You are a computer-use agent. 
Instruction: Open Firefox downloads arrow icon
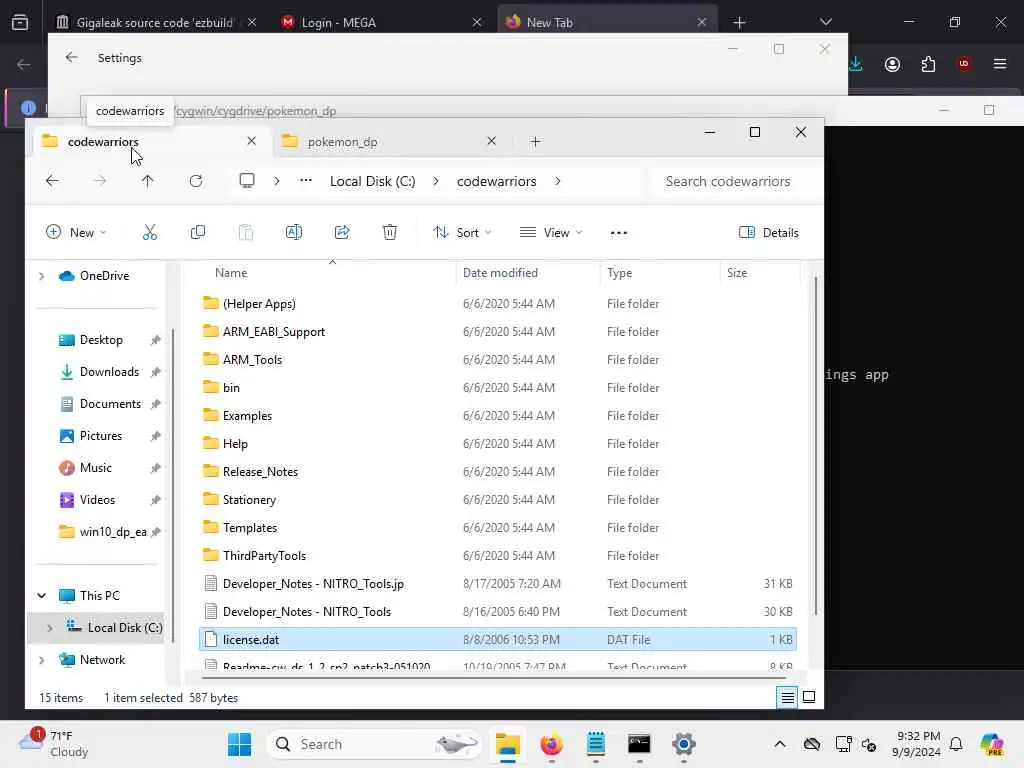[856, 64]
